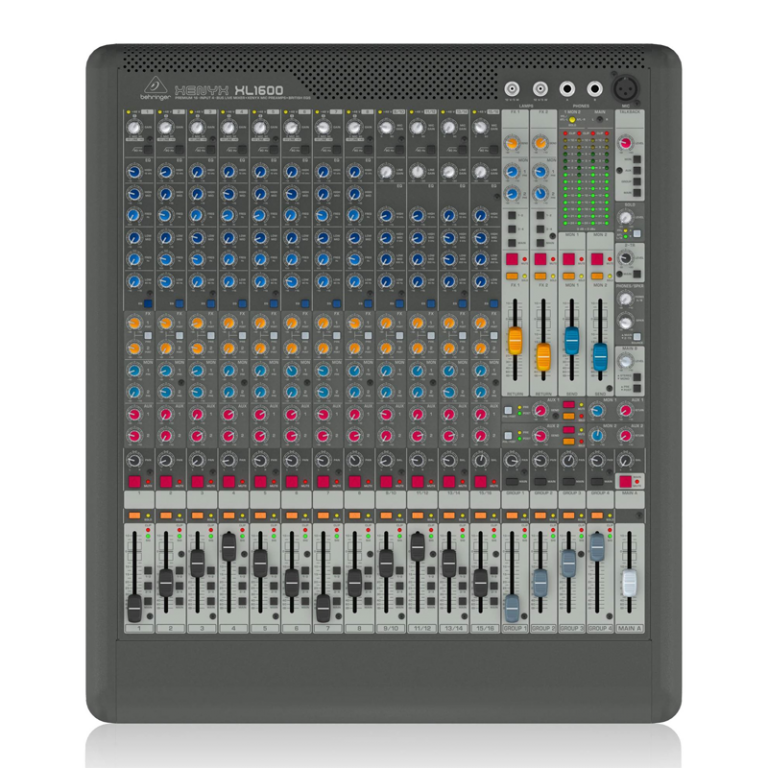The height and width of the screenshot is (768, 768).
Task: Click channel 1 gain knob
Action: point(134,128)
